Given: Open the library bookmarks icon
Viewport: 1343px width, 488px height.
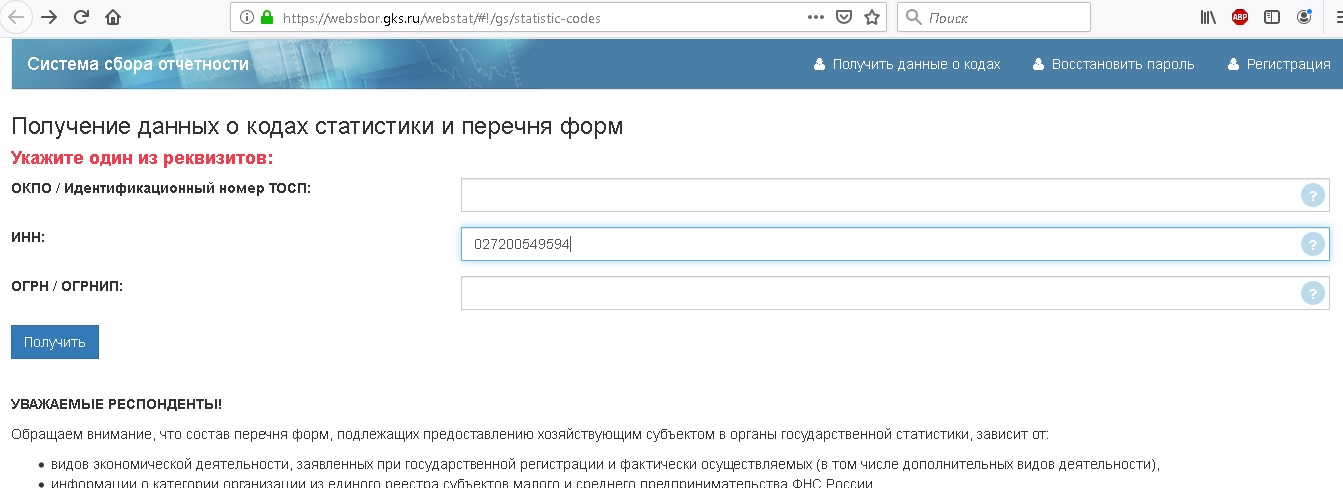Looking at the screenshot, I should pyautogui.click(x=1208, y=17).
